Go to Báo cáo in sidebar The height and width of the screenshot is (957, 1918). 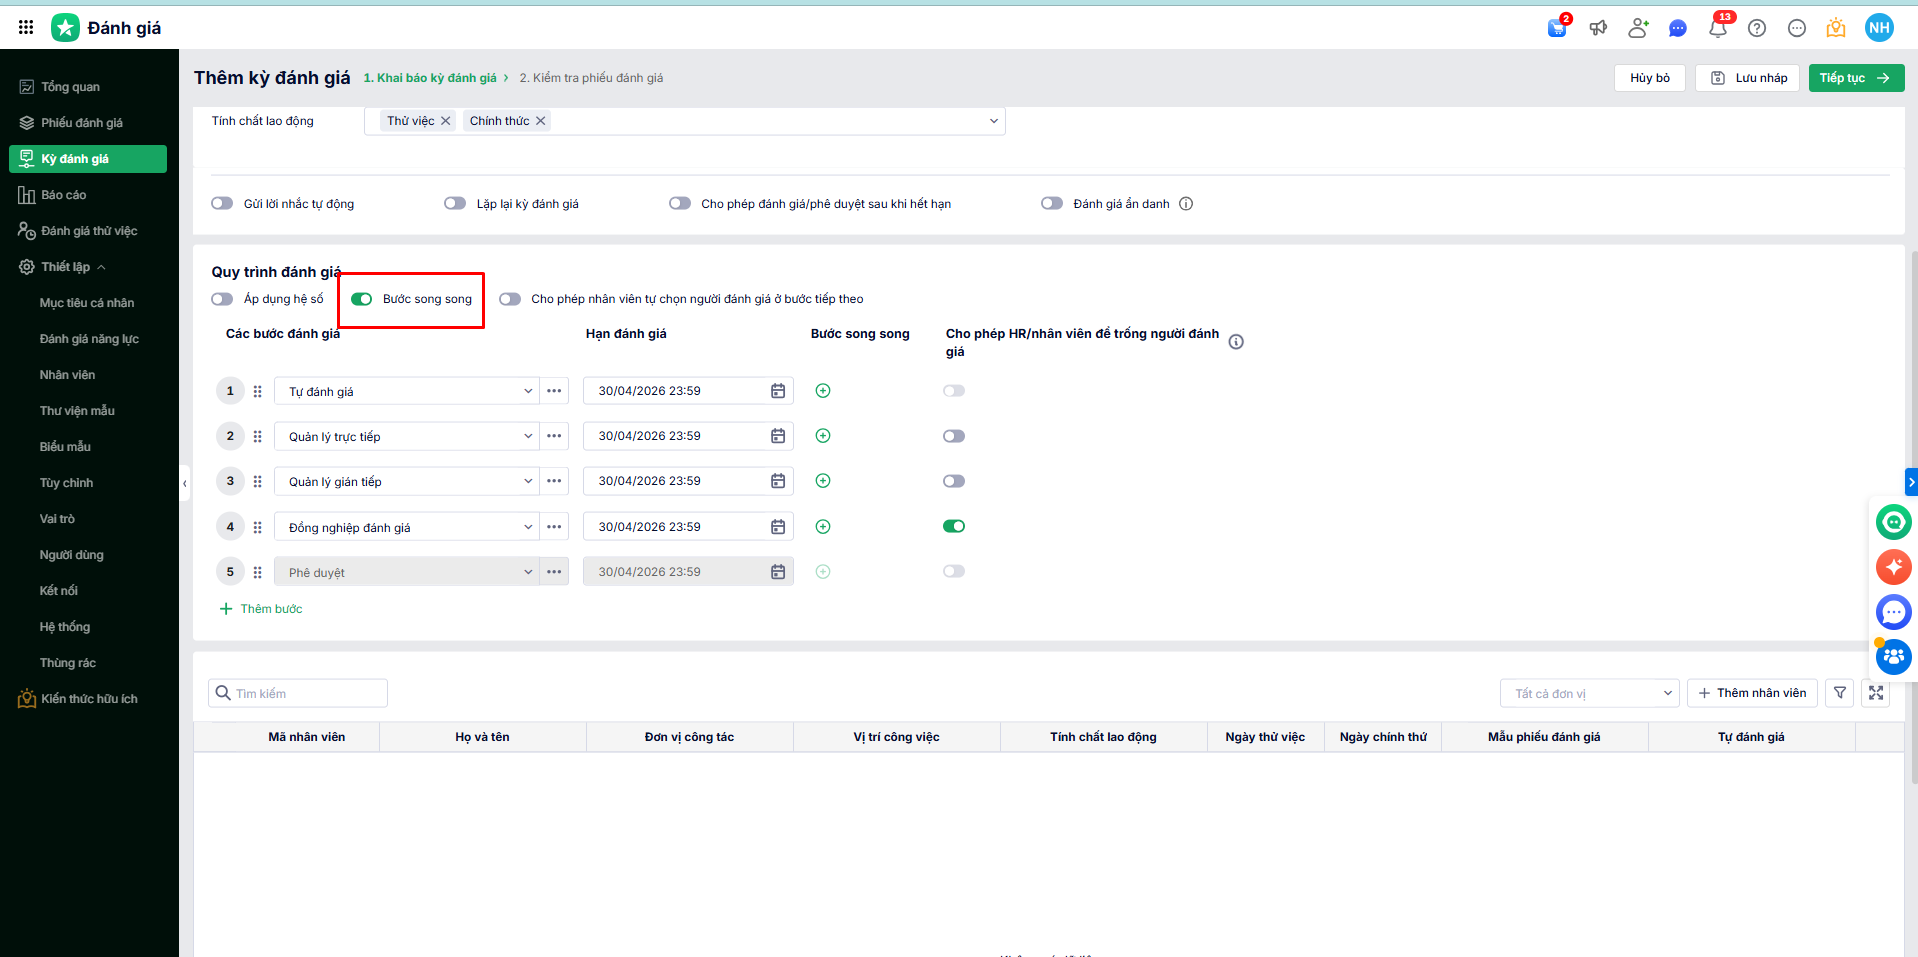tap(64, 195)
